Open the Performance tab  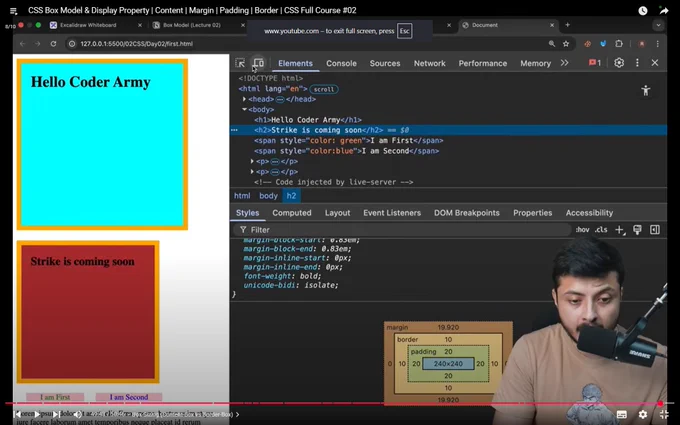(x=483, y=63)
